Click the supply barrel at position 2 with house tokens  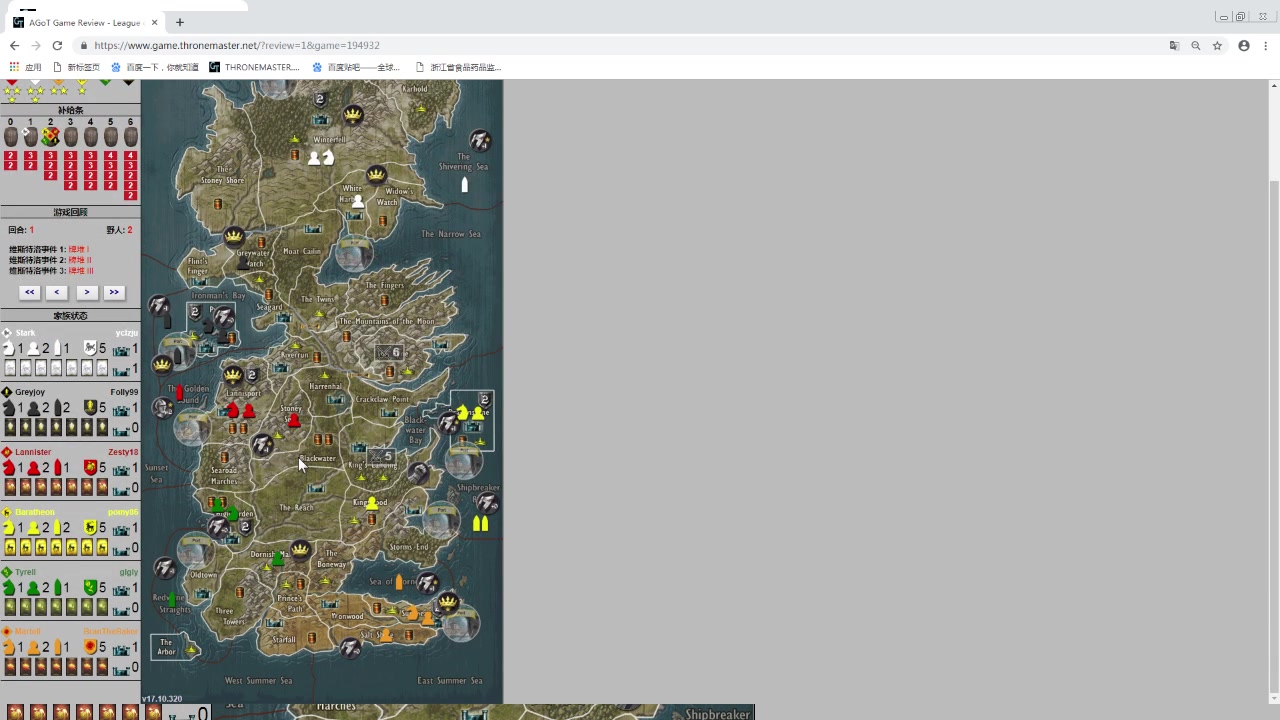pos(50,137)
